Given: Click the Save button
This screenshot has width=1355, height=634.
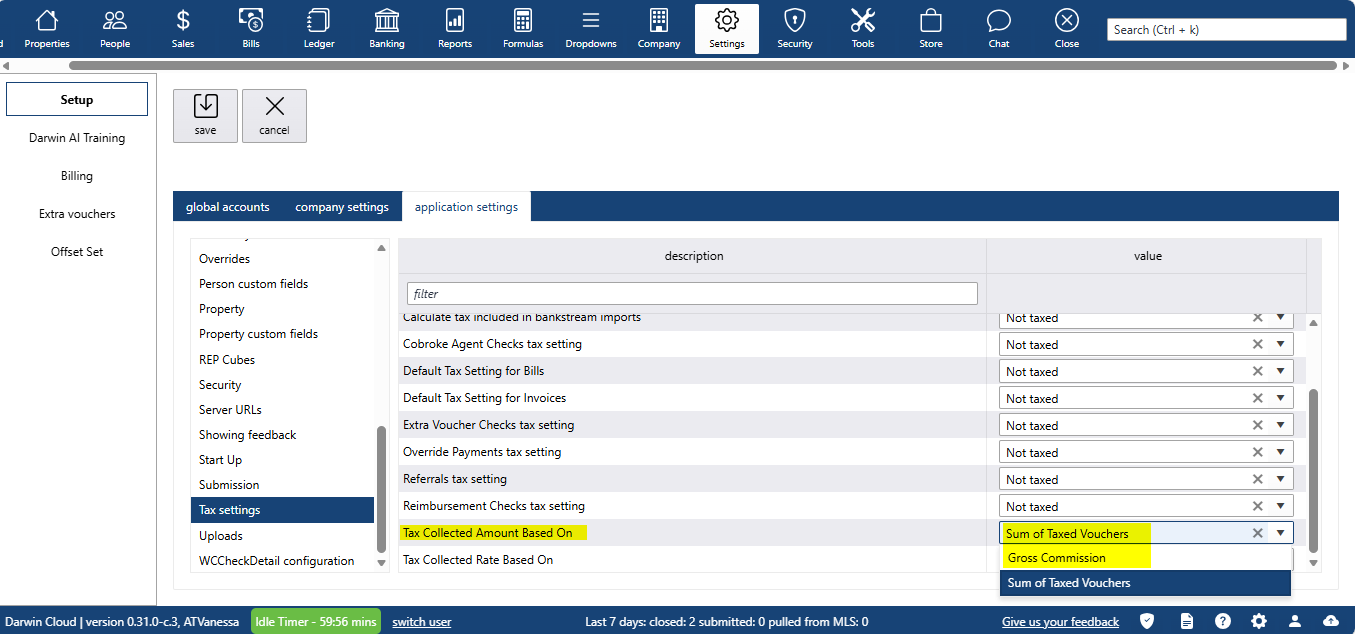Looking at the screenshot, I should [205, 116].
